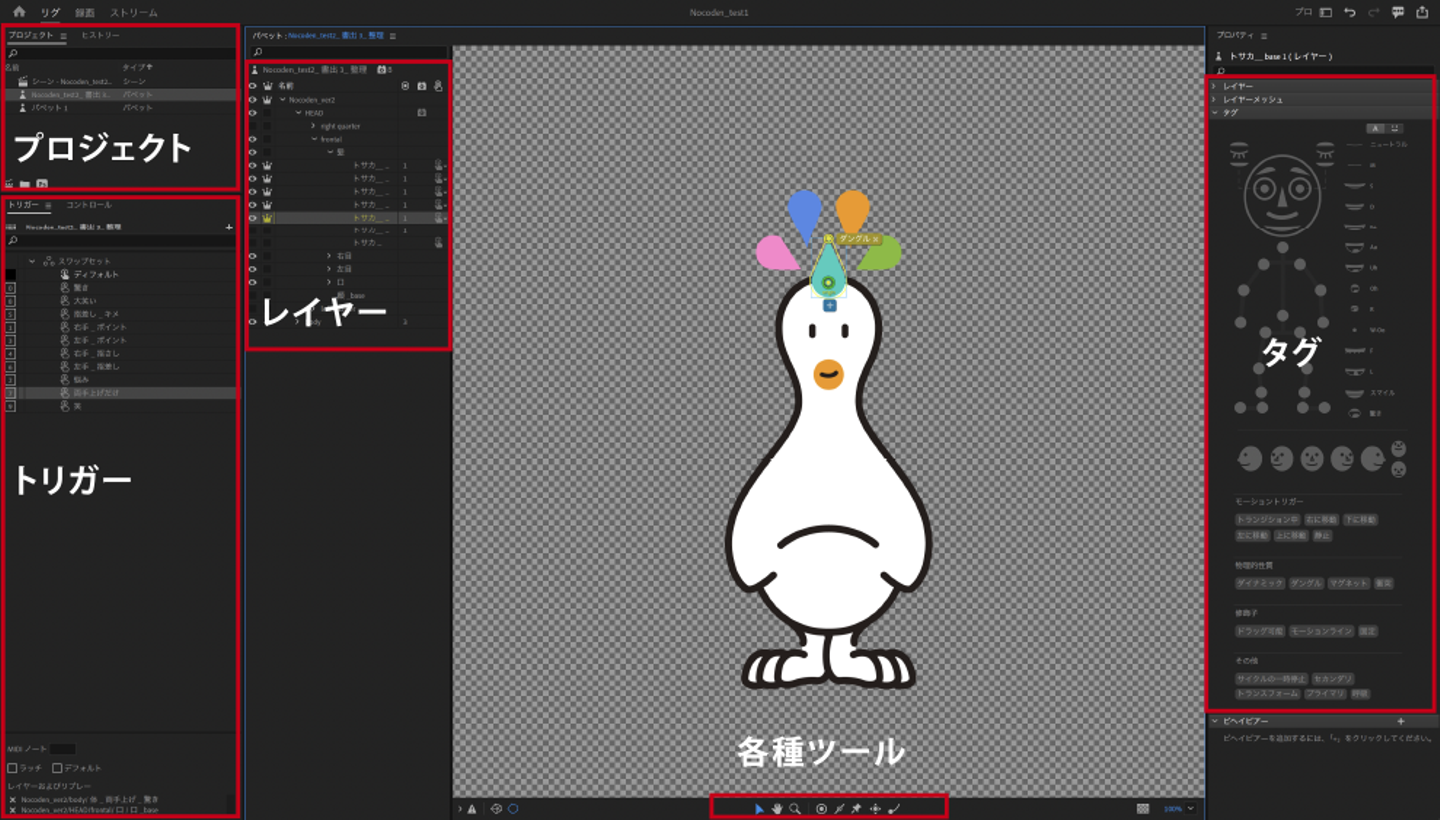Enable the デフォルト checkbox in trigger panel
The image size is (1440, 820).
click(x=57, y=768)
